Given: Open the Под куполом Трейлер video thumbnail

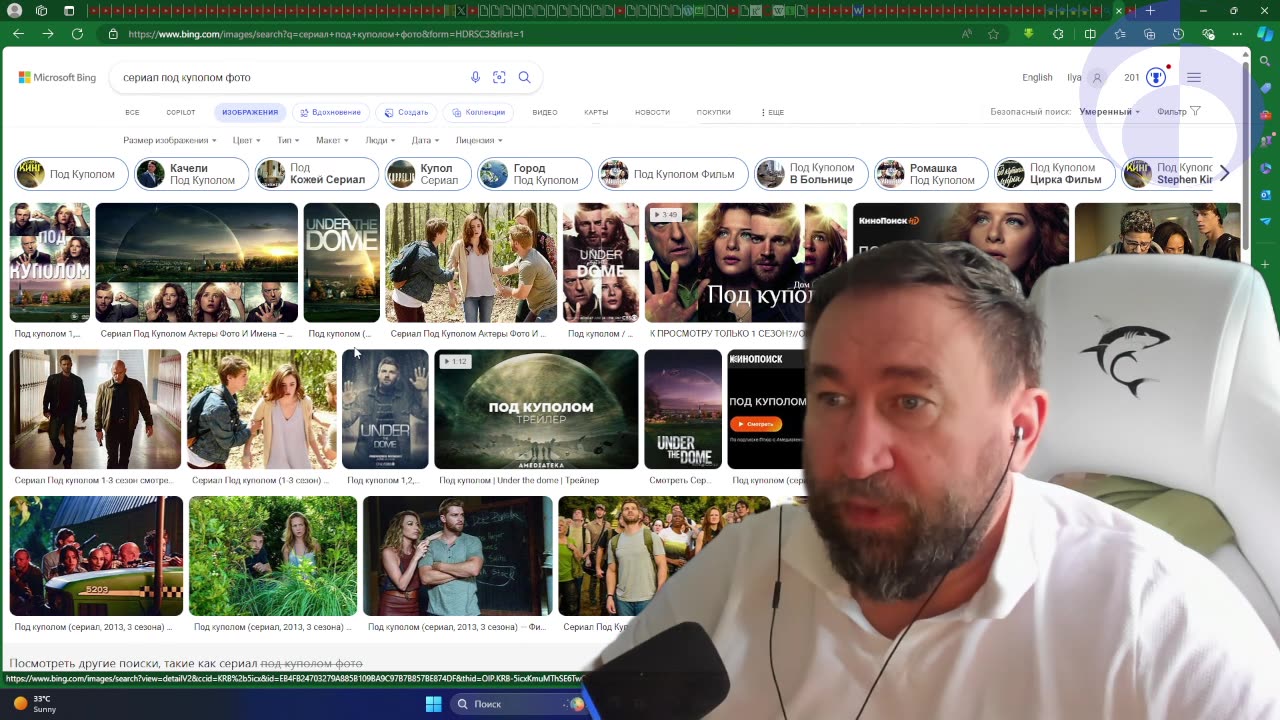Looking at the screenshot, I should tap(536, 409).
